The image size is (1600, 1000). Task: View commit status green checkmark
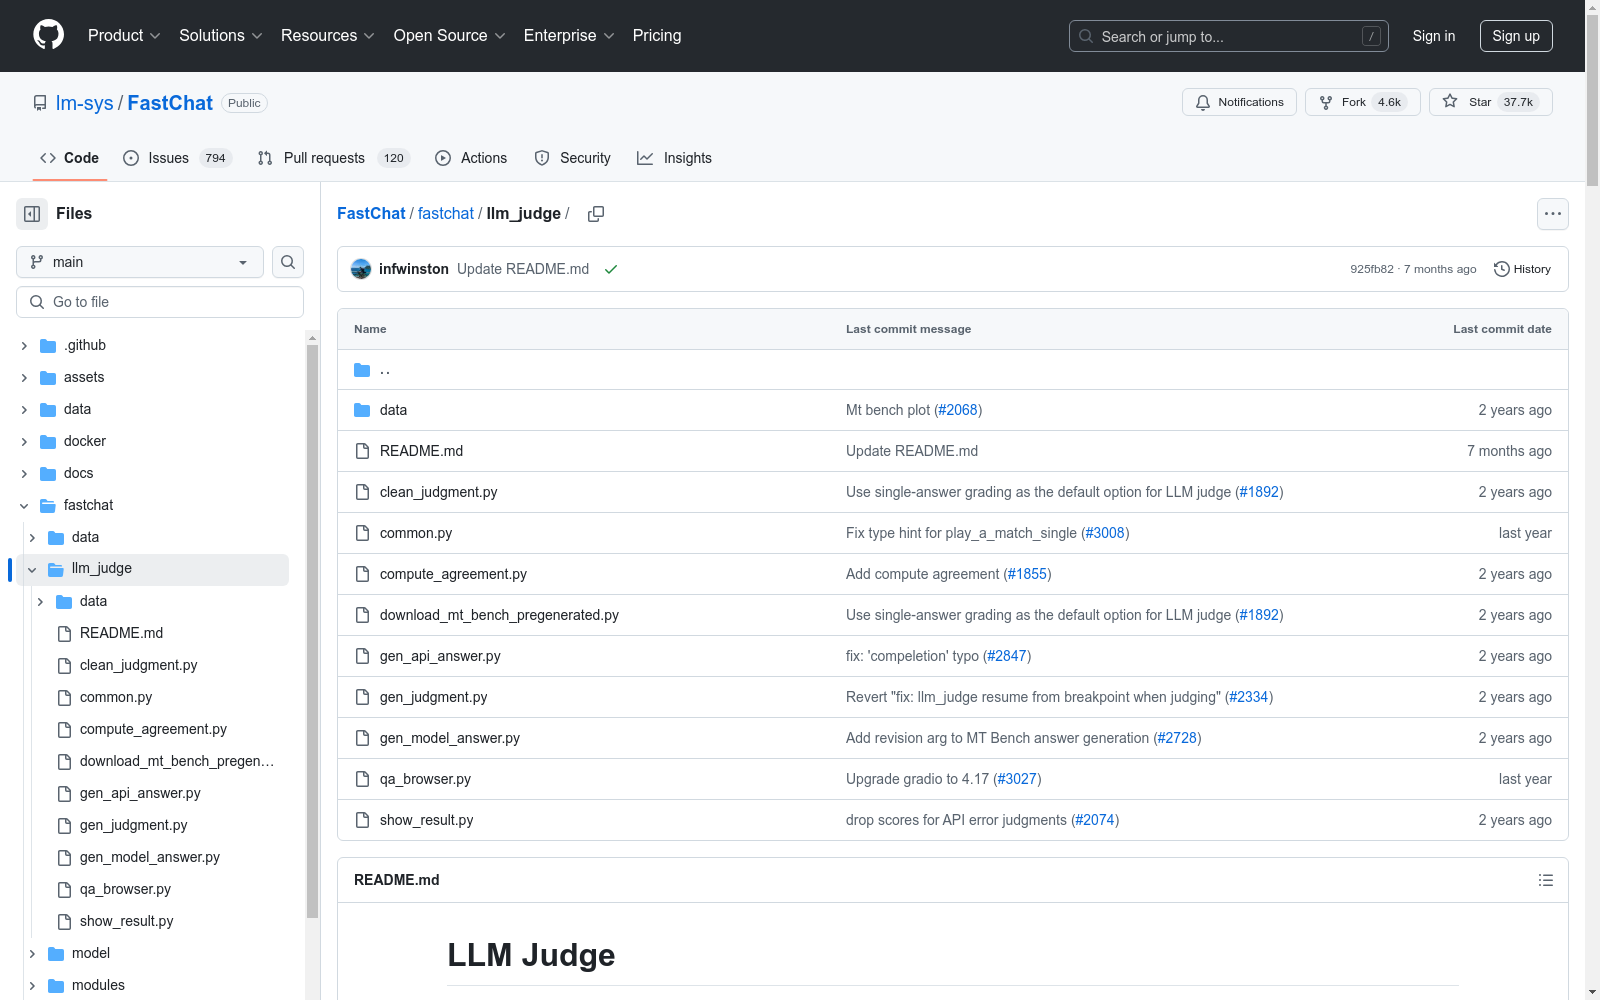[611, 269]
